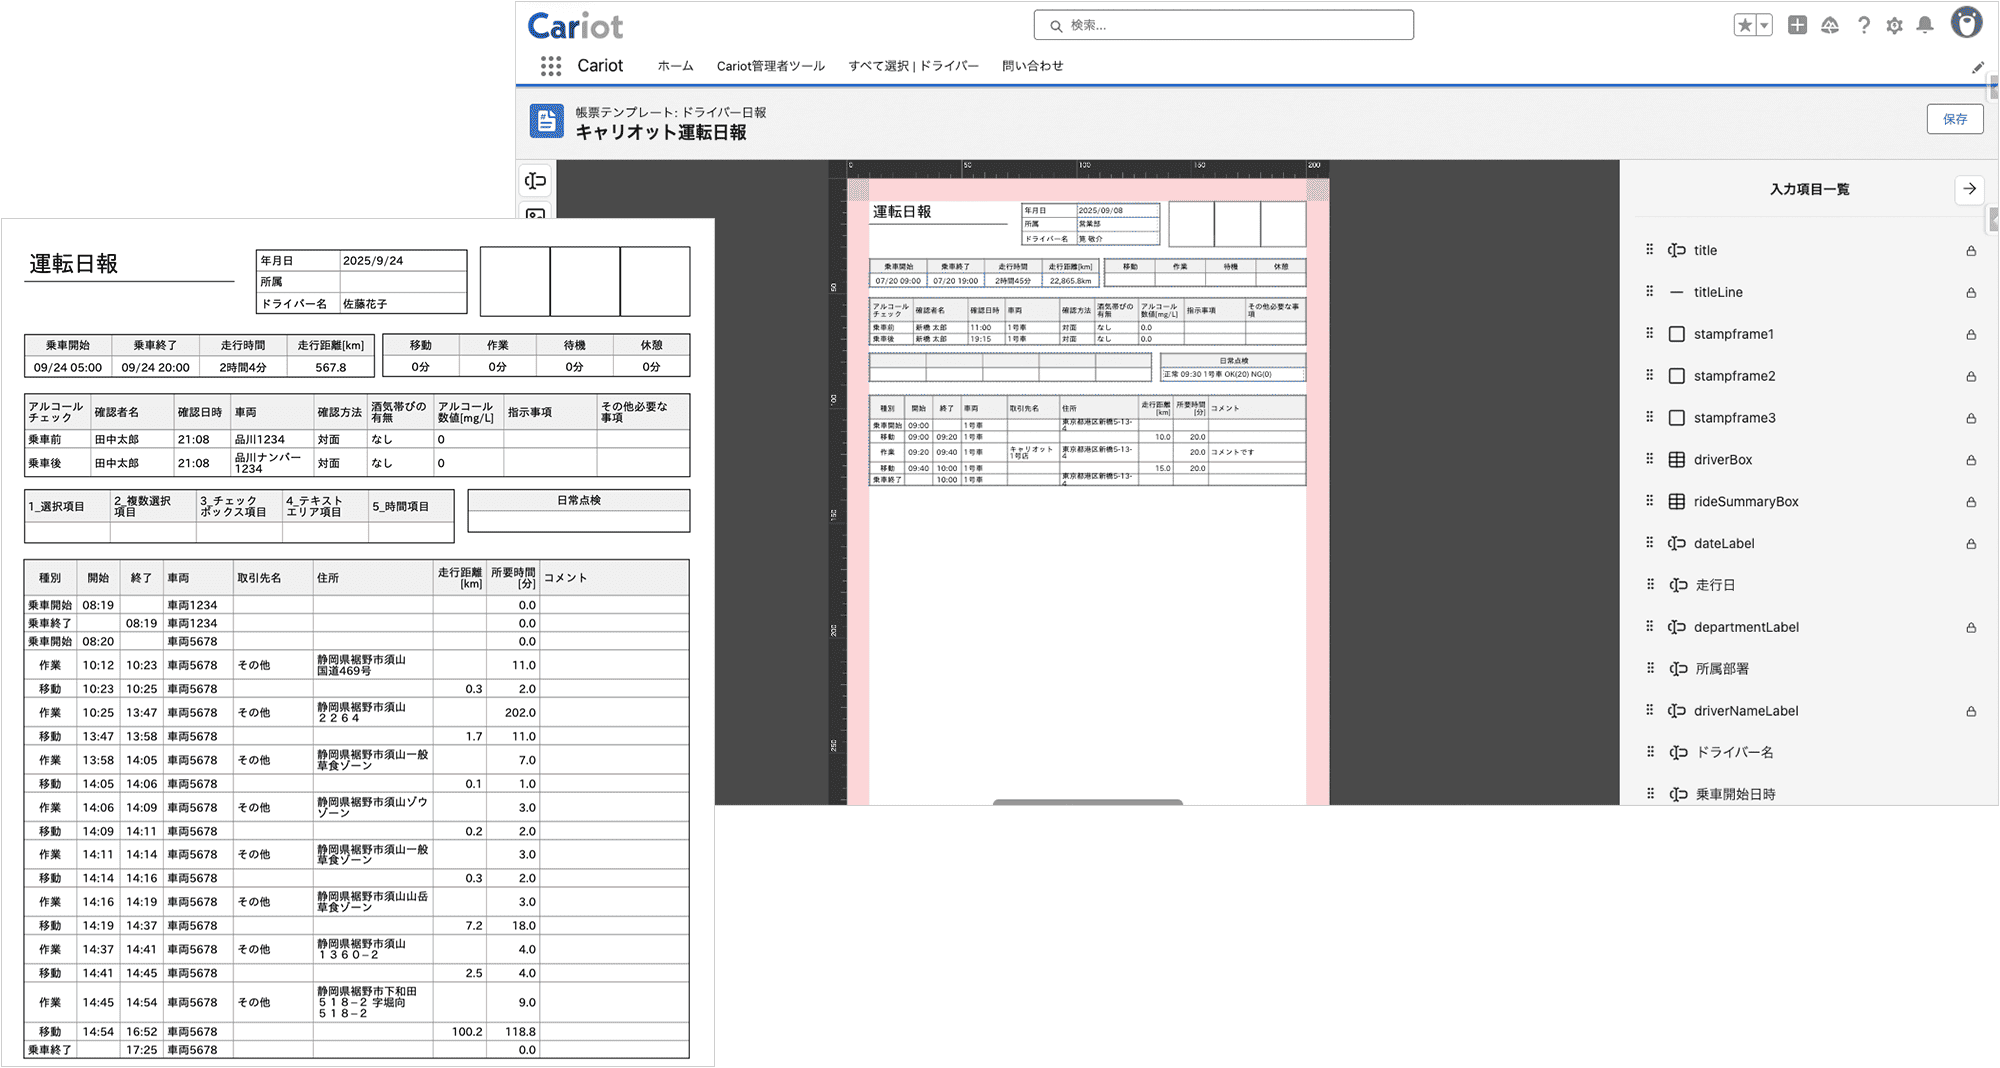2000x1068 pixels.
Task: Toggle the lock for stampframe2
Action: [x=1971, y=377]
